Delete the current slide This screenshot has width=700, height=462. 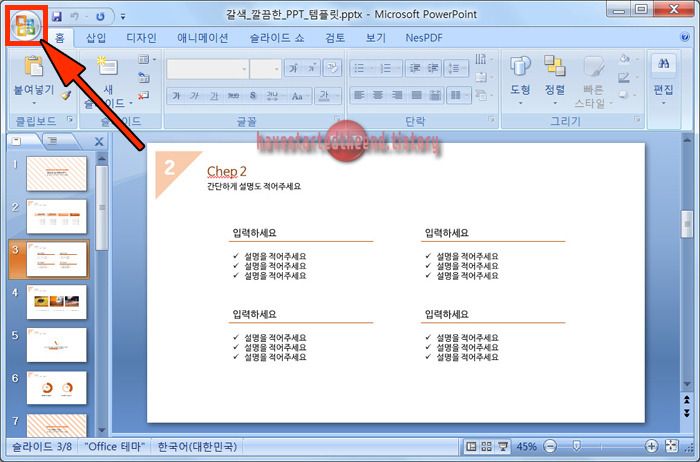tap(144, 96)
